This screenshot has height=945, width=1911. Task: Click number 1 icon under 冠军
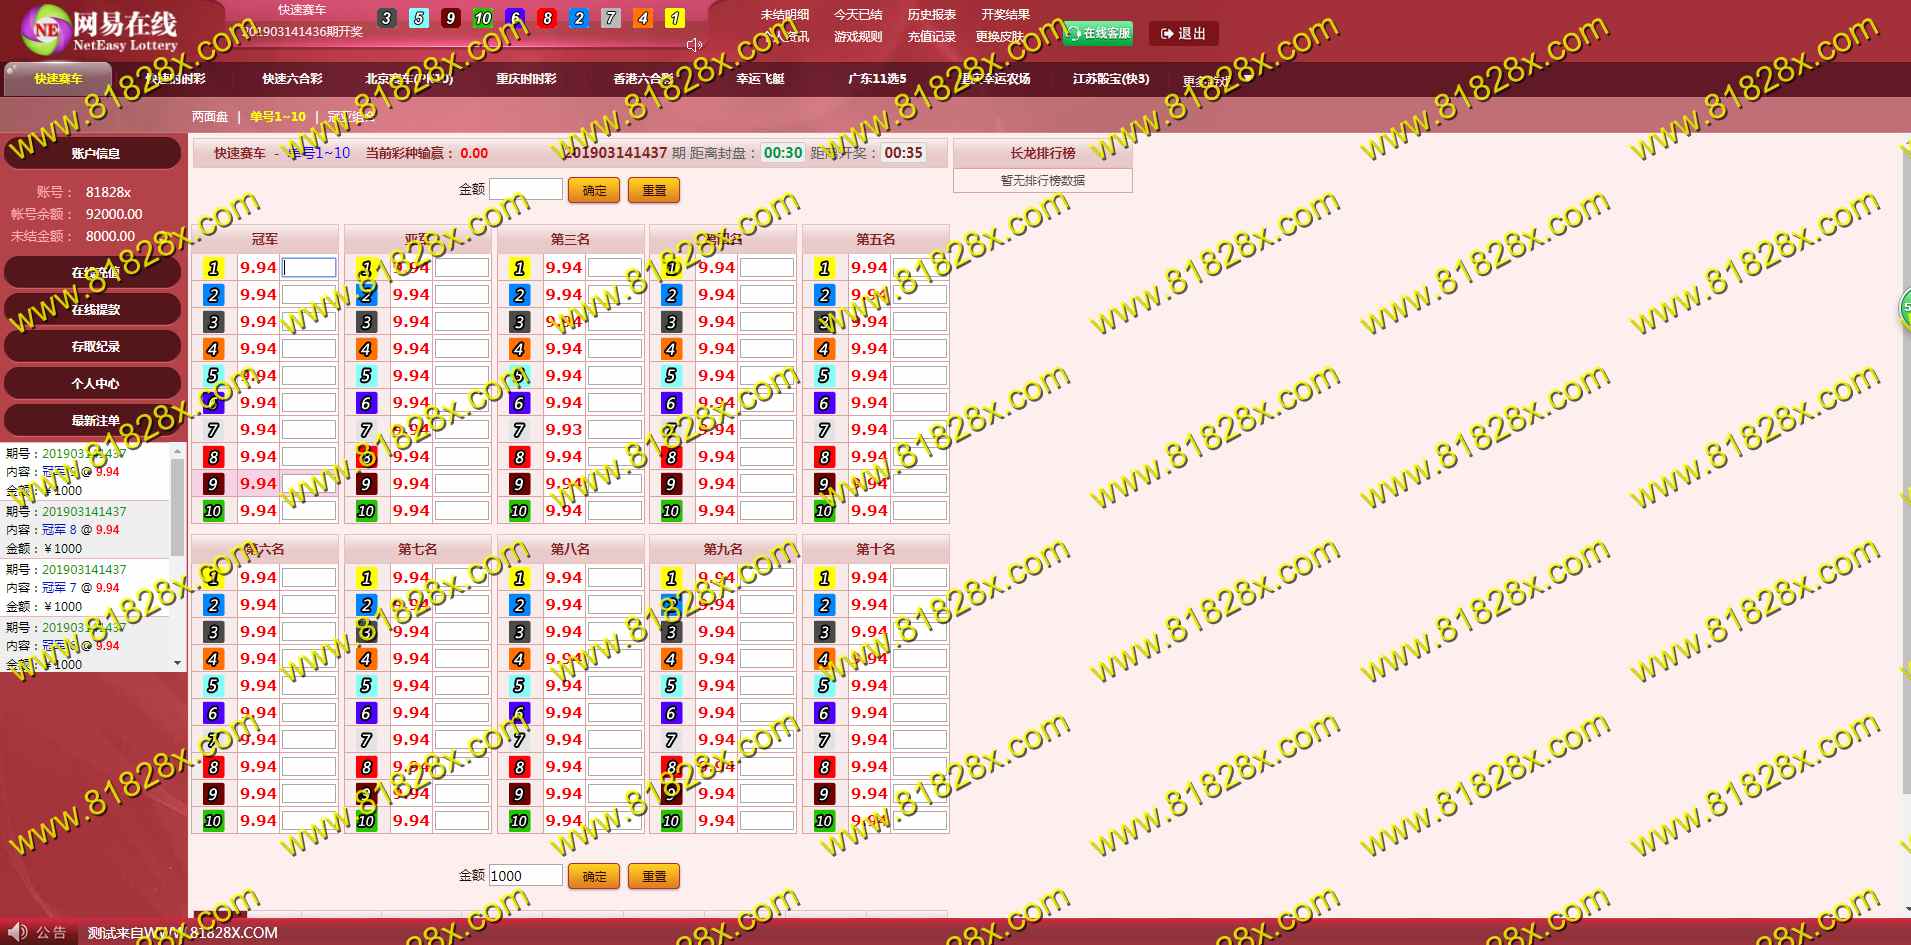[213, 268]
